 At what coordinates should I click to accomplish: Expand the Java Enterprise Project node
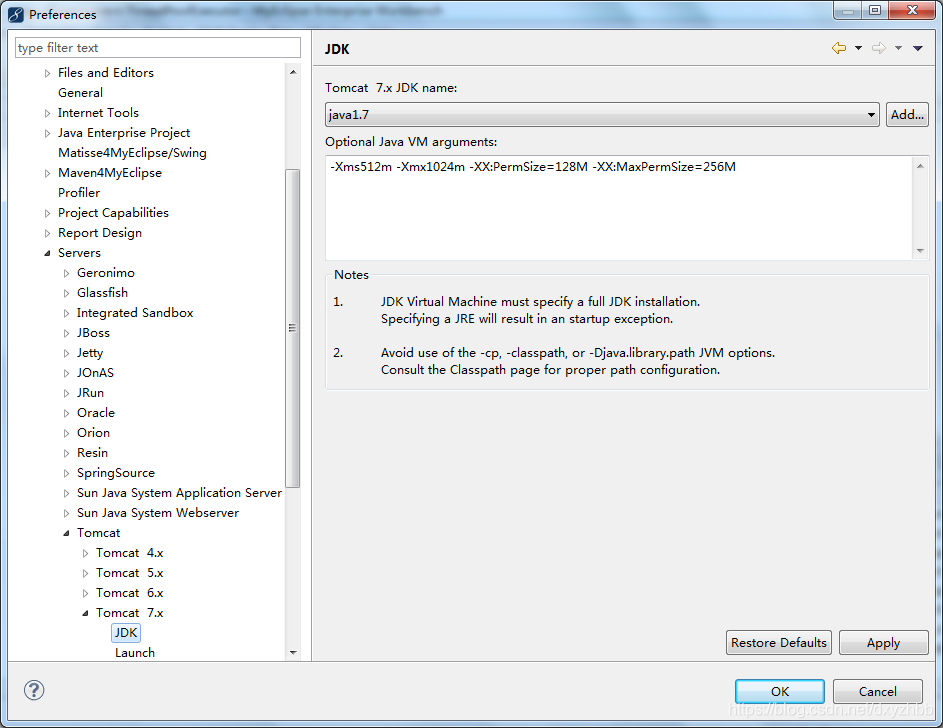(48, 133)
